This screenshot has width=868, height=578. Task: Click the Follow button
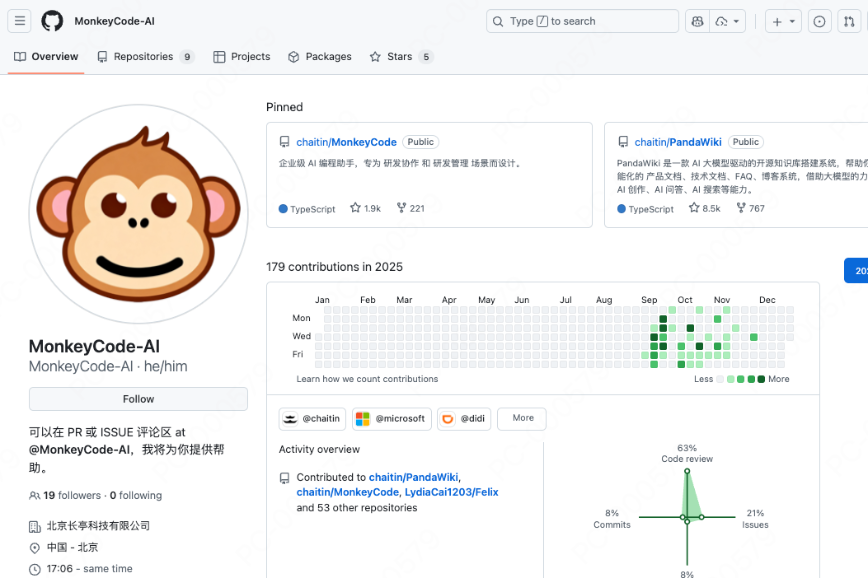pyautogui.click(x=138, y=399)
